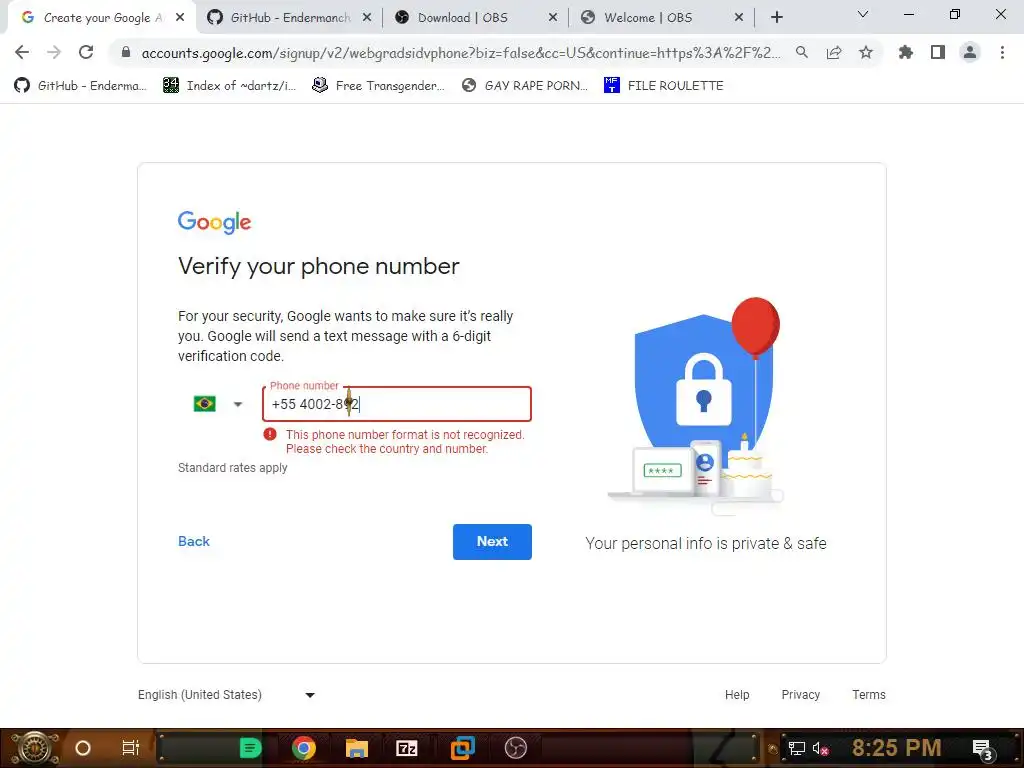Screen dimensions: 1024x768
Task: Open the Chrome profile avatar icon
Action: pos(970,52)
